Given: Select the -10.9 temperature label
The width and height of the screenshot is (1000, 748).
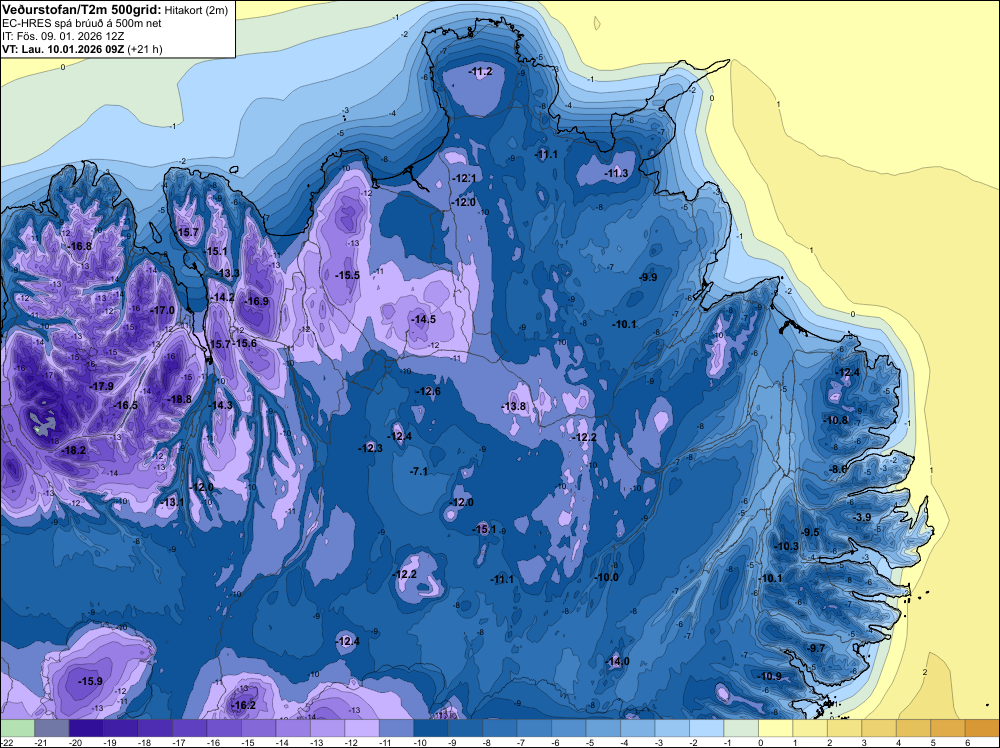Looking at the screenshot, I should 770,676.
